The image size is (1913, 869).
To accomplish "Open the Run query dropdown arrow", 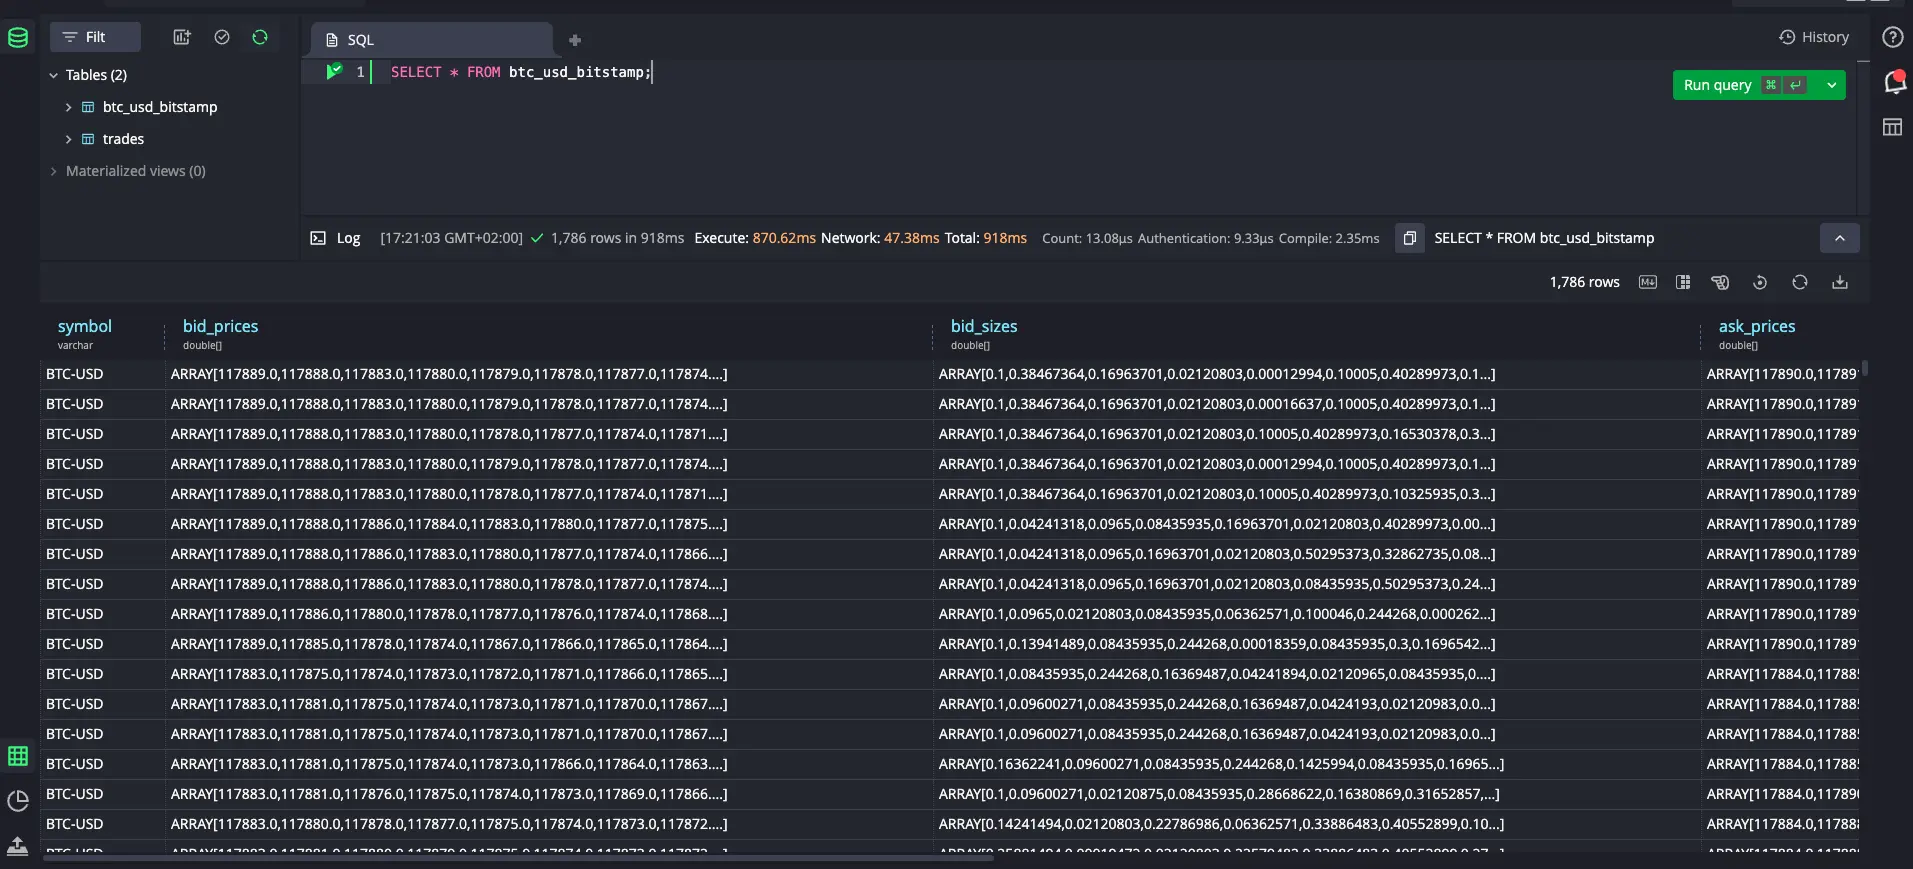I will (1831, 85).
